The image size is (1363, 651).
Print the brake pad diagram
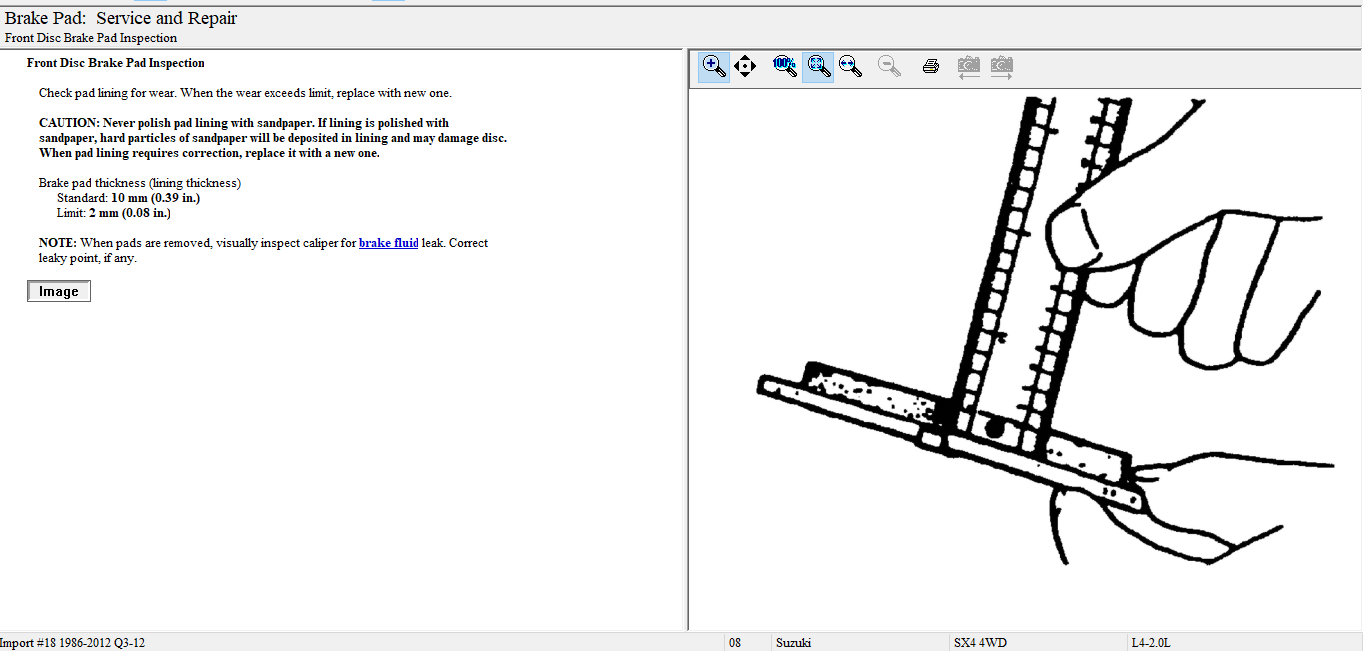coord(931,67)
